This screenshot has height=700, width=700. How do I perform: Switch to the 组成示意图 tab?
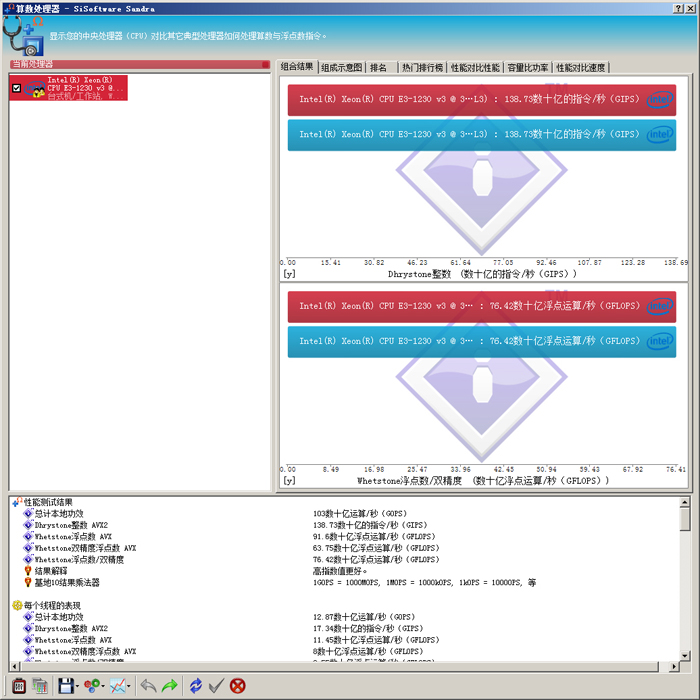342,67
